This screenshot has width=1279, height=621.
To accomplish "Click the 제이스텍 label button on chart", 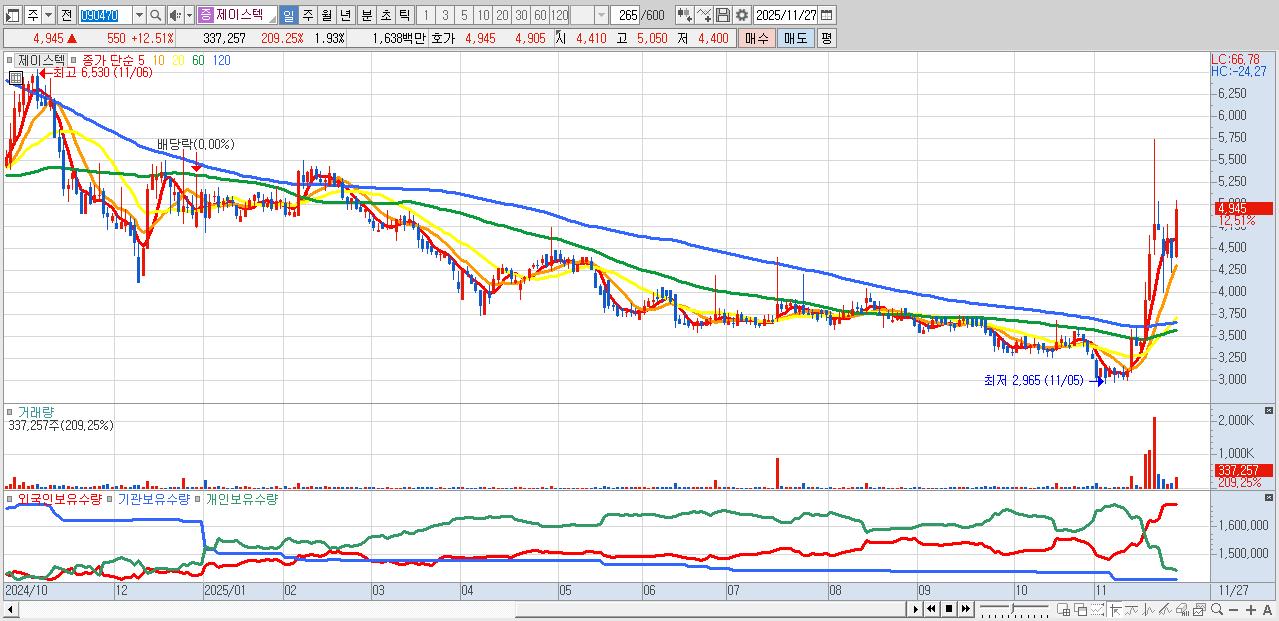I will pos(41,60).
